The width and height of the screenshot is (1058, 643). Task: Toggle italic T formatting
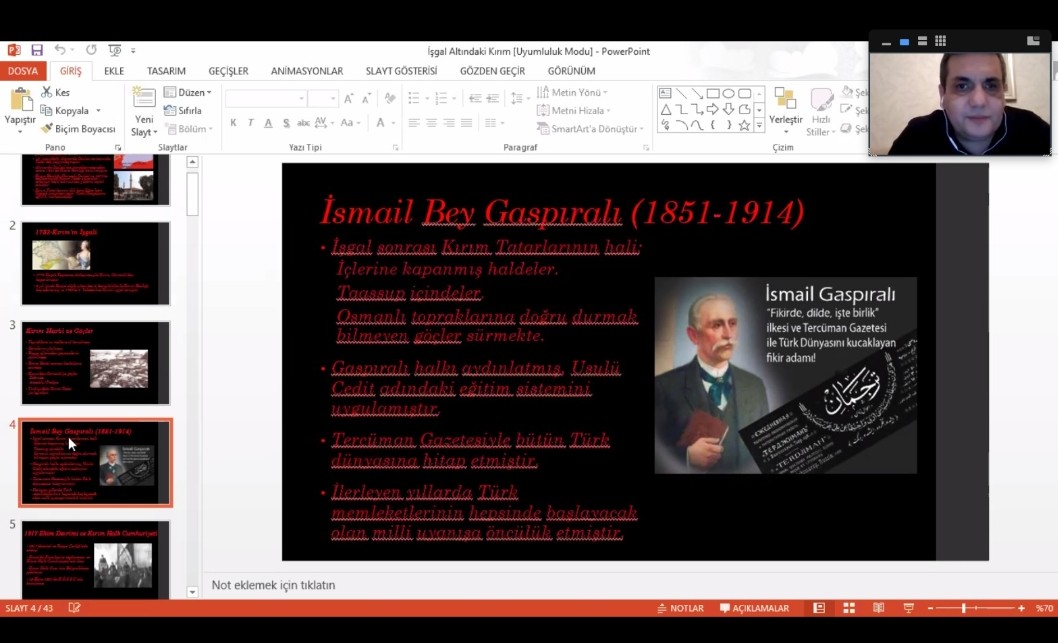[x=250, y=123]
